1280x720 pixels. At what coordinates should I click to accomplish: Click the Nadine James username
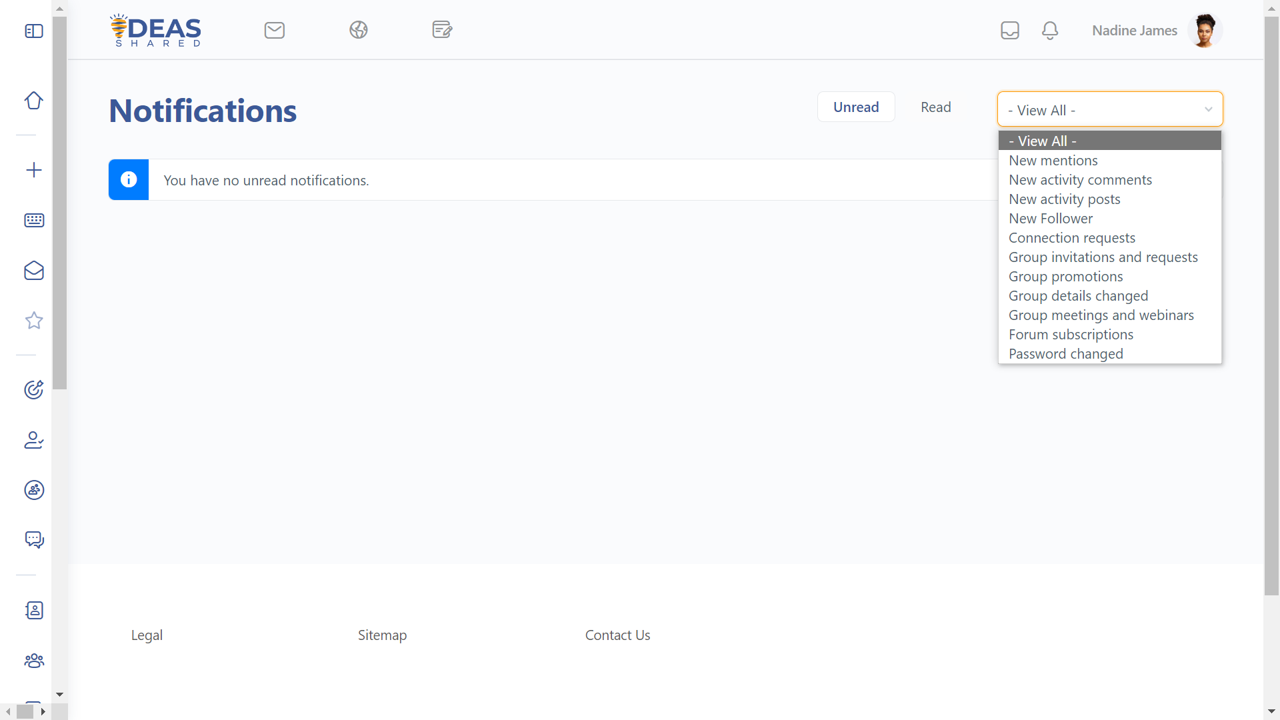tap(1134, 31)
